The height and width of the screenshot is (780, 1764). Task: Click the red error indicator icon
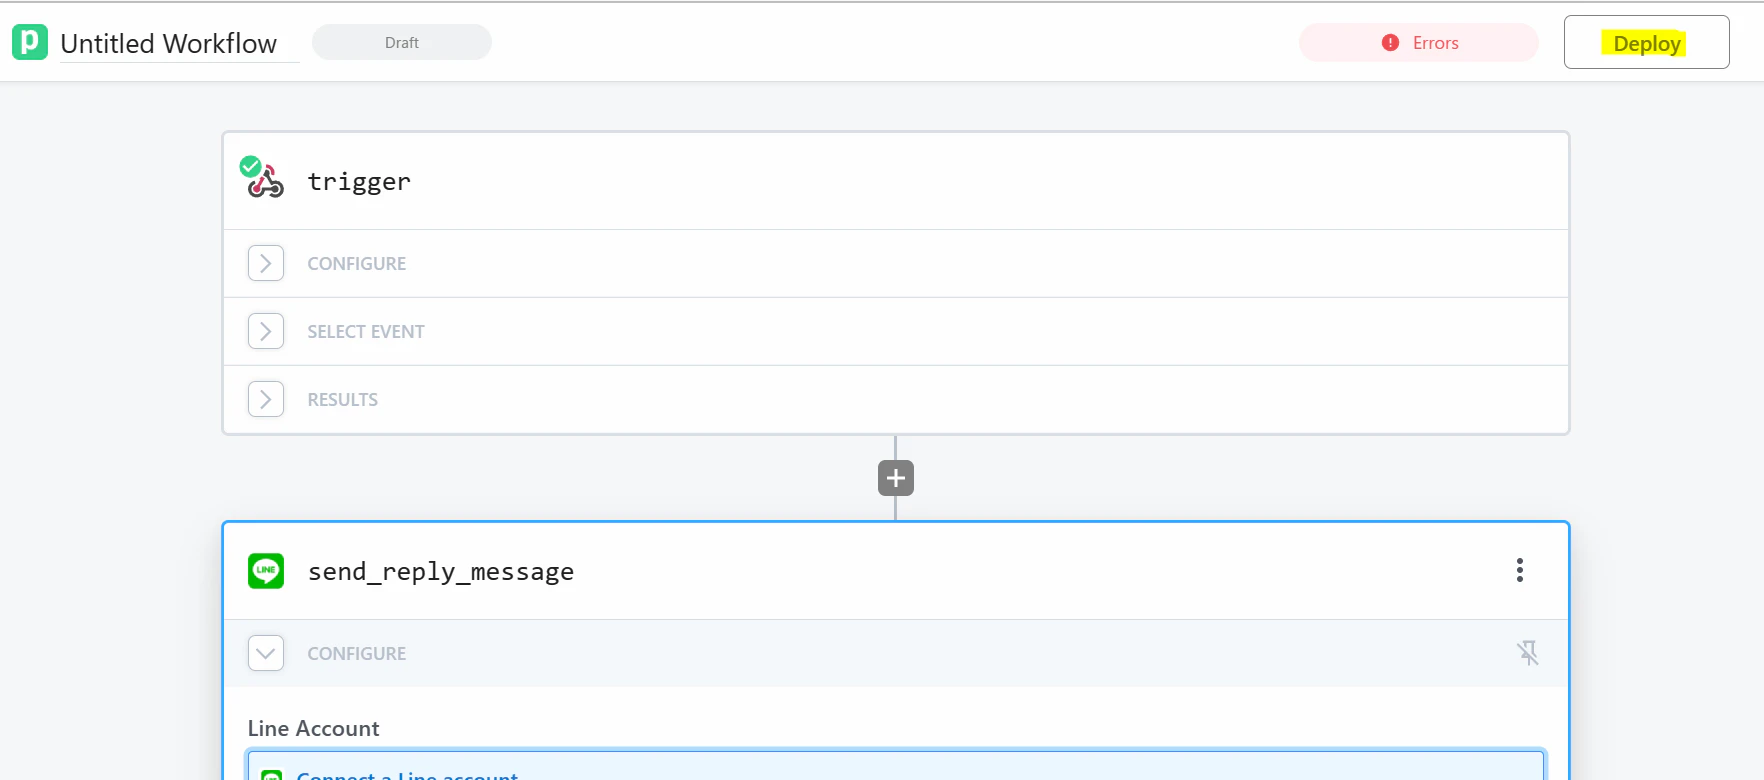pyautogui.click(x=1390, y=43)
